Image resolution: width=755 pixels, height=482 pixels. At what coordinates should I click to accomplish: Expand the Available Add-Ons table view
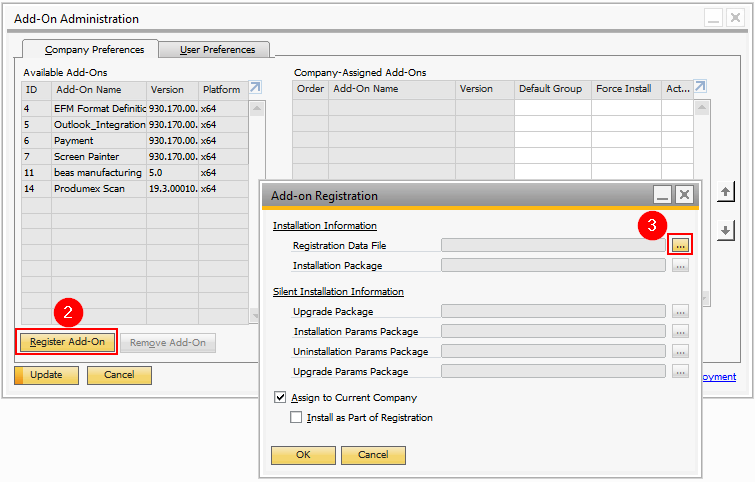(255, 88)
